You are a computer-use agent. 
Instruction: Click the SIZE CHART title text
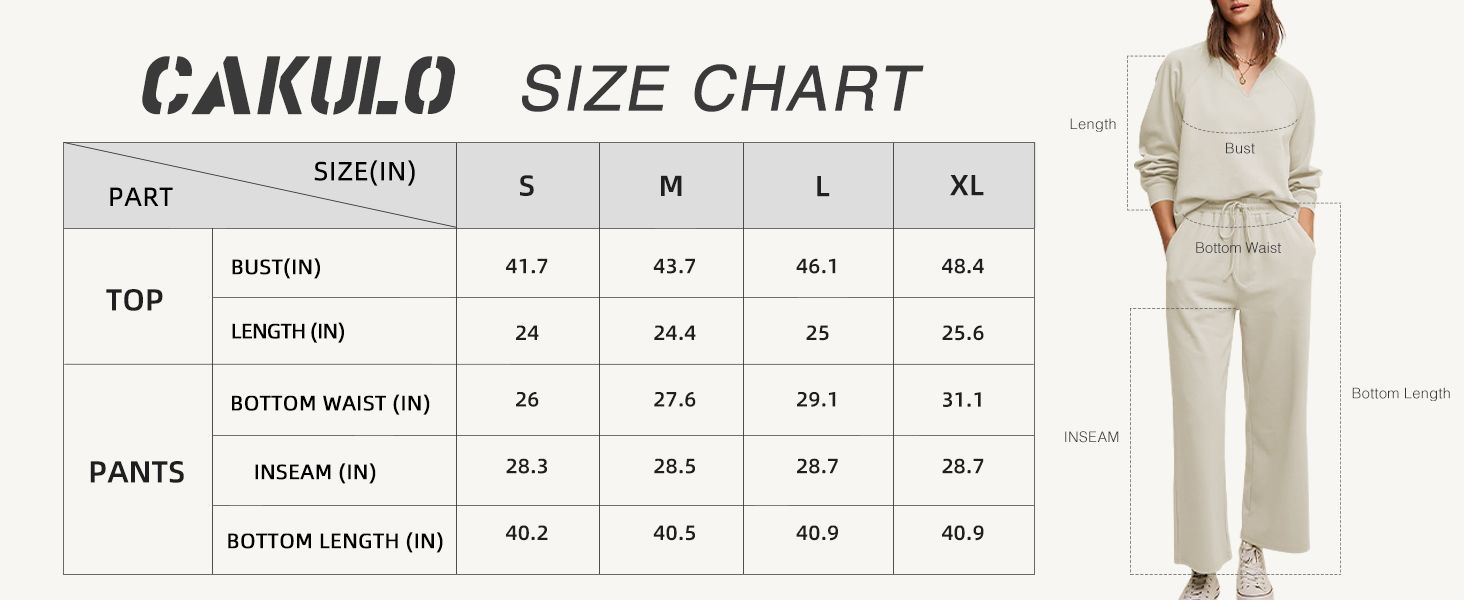720,88
